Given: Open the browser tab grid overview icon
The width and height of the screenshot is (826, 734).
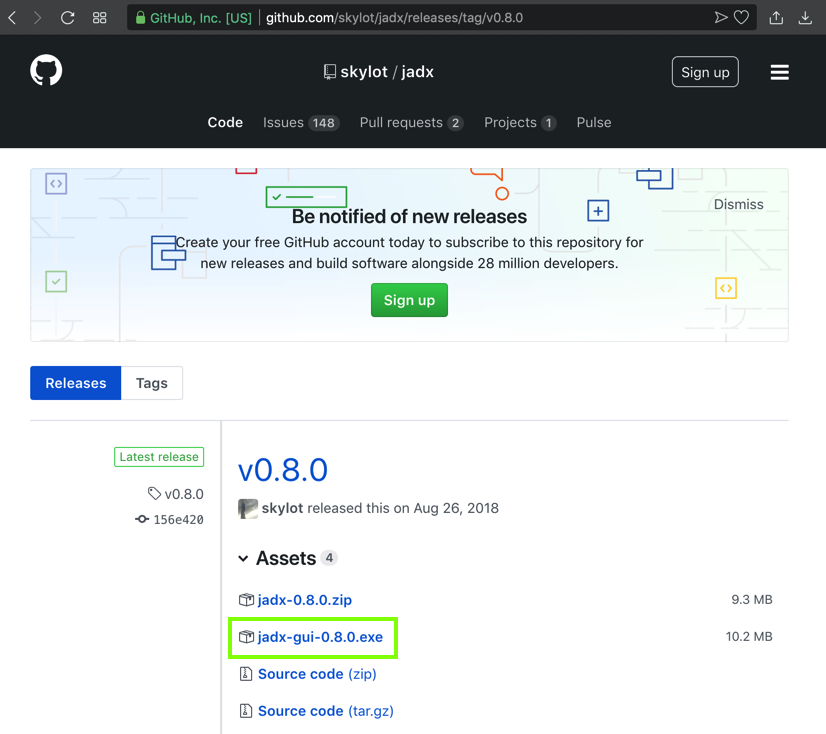Looking at the screenshot, I should [x=99, y=17].
